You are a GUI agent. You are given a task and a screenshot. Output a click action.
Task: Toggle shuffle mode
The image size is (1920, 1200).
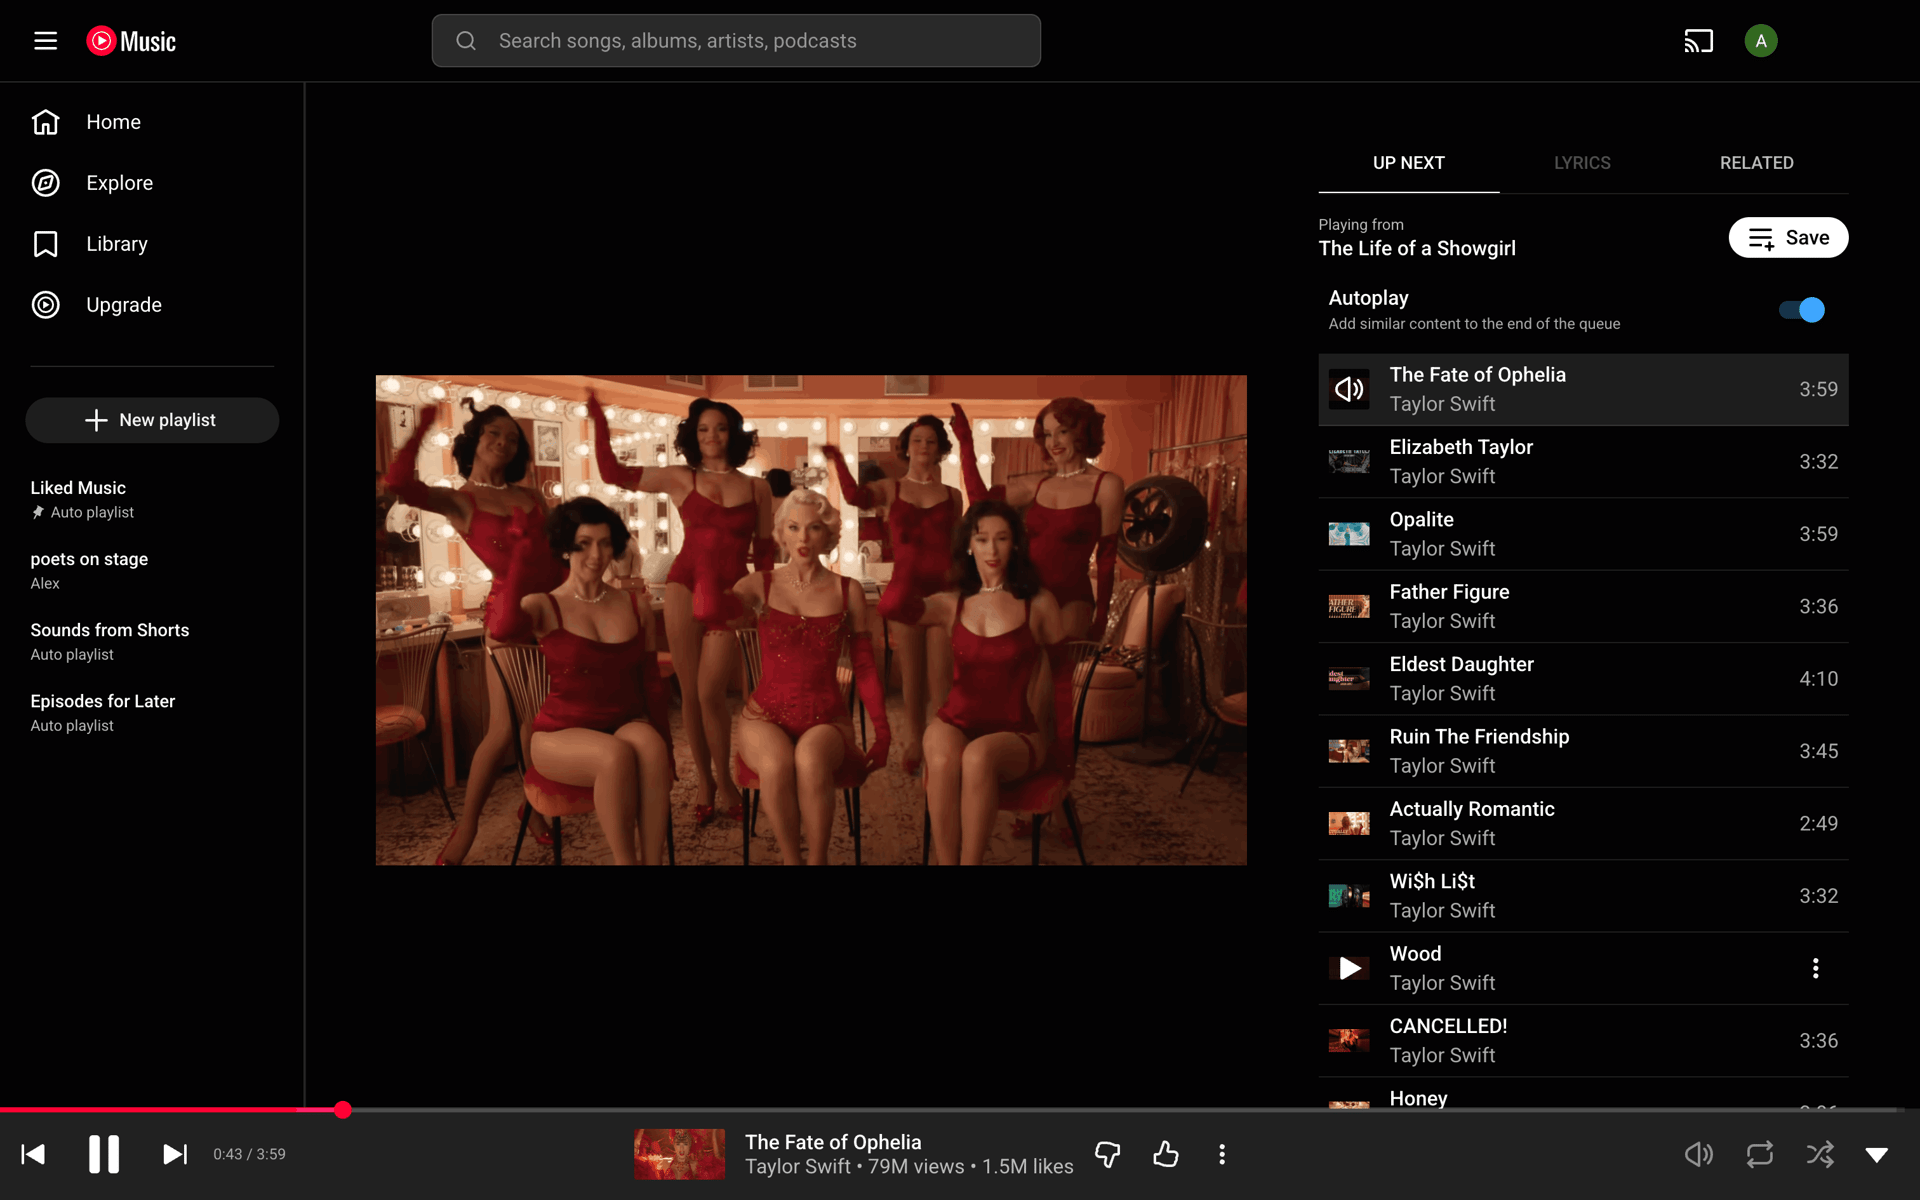1820,1155
